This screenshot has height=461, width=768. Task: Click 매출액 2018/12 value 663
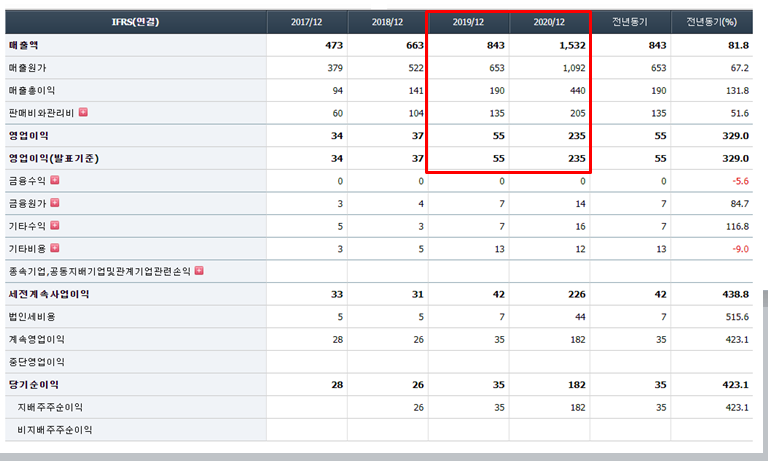pyautogui.click(x=415, y=45)
